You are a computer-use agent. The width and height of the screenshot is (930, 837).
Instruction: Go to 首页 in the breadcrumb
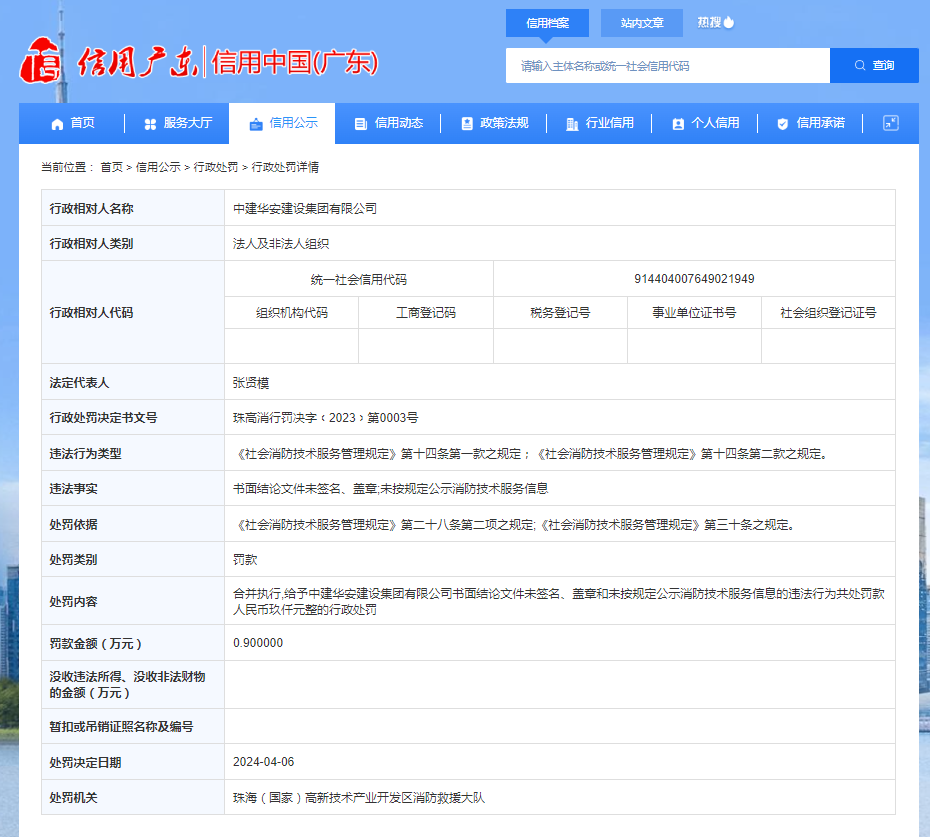click(x=112, y=167)
